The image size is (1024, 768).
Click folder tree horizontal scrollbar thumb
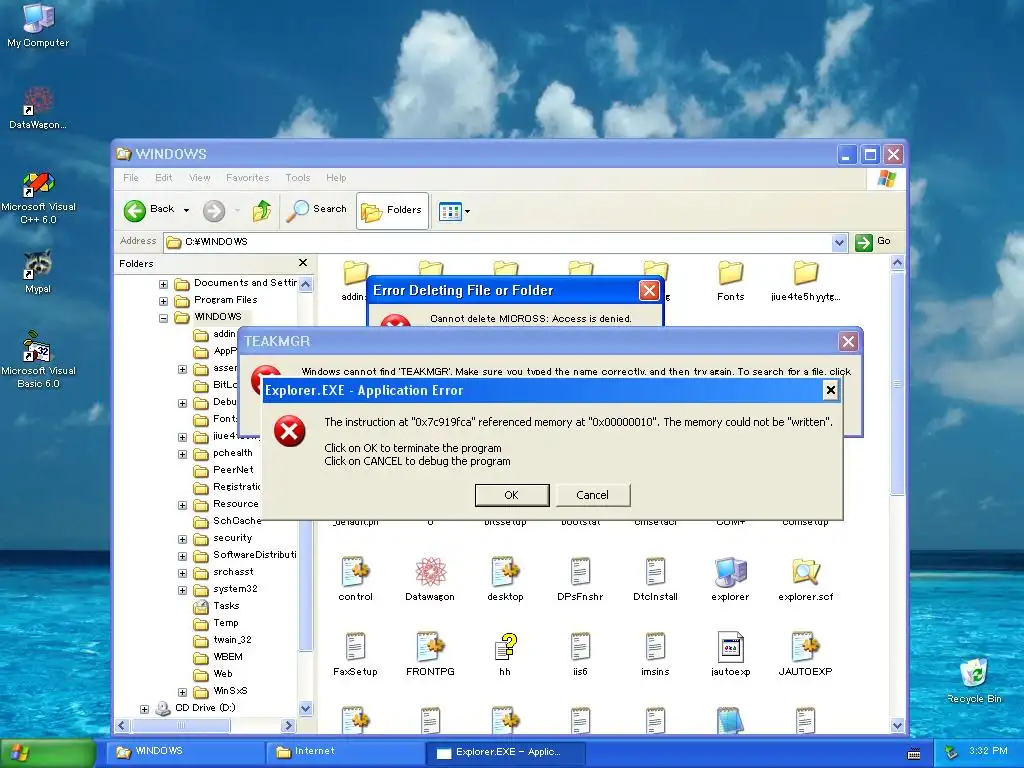181,726
